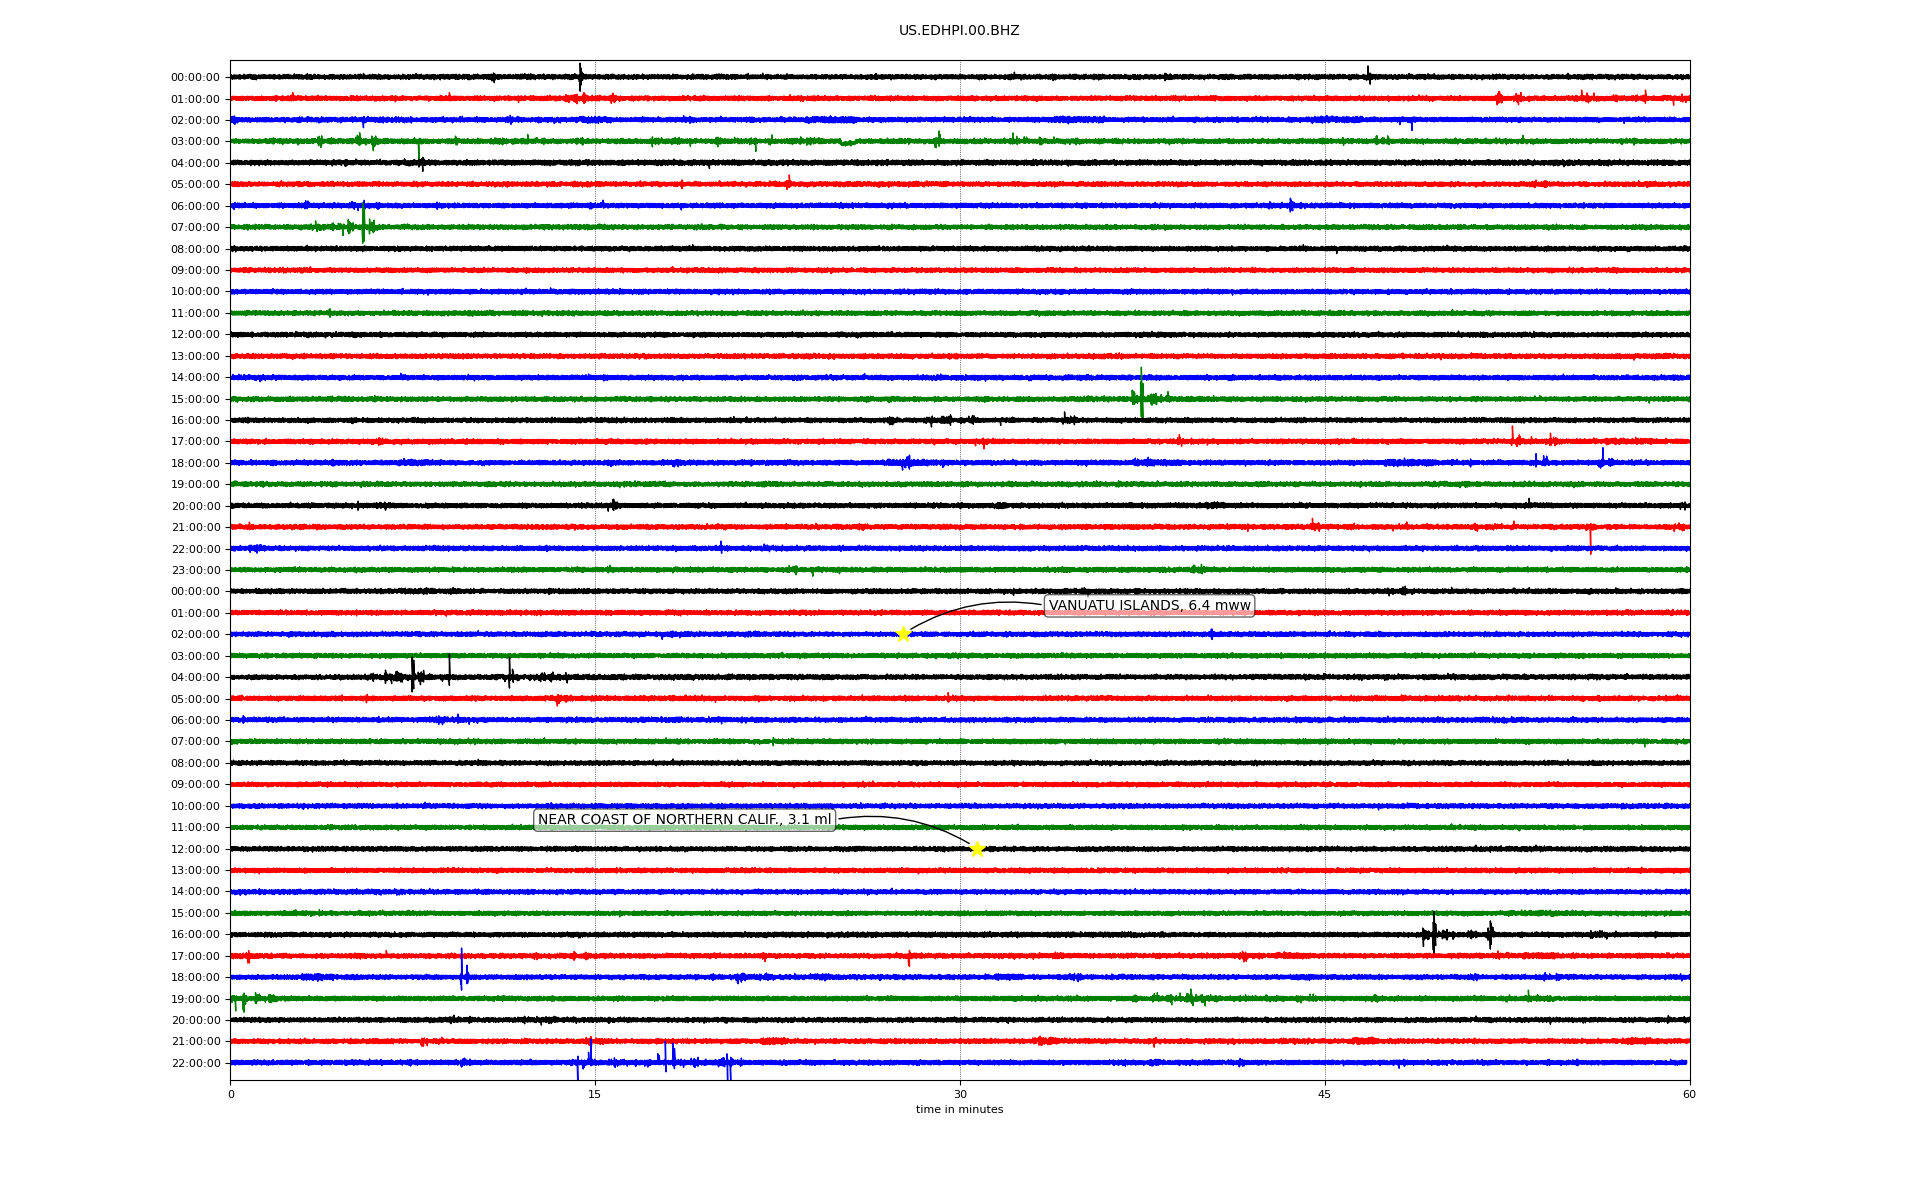This screenshot has height=1200, width=1920.
Task: Click the VANUATU ISLANDS 6.4 mww label
Action: point(1149,606)
